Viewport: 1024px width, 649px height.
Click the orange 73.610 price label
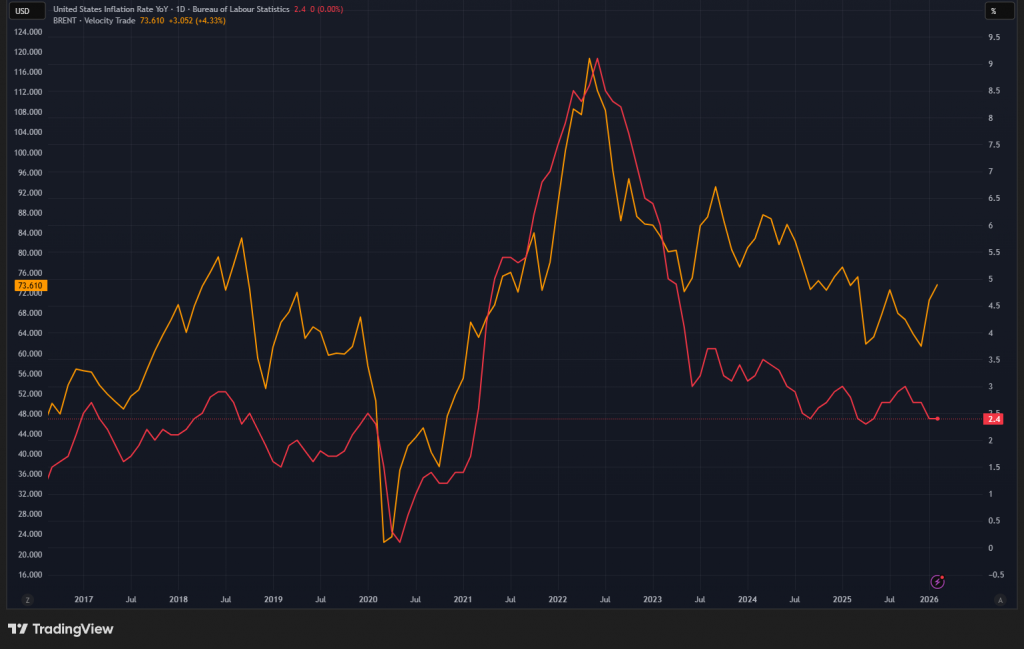[30, 286]
